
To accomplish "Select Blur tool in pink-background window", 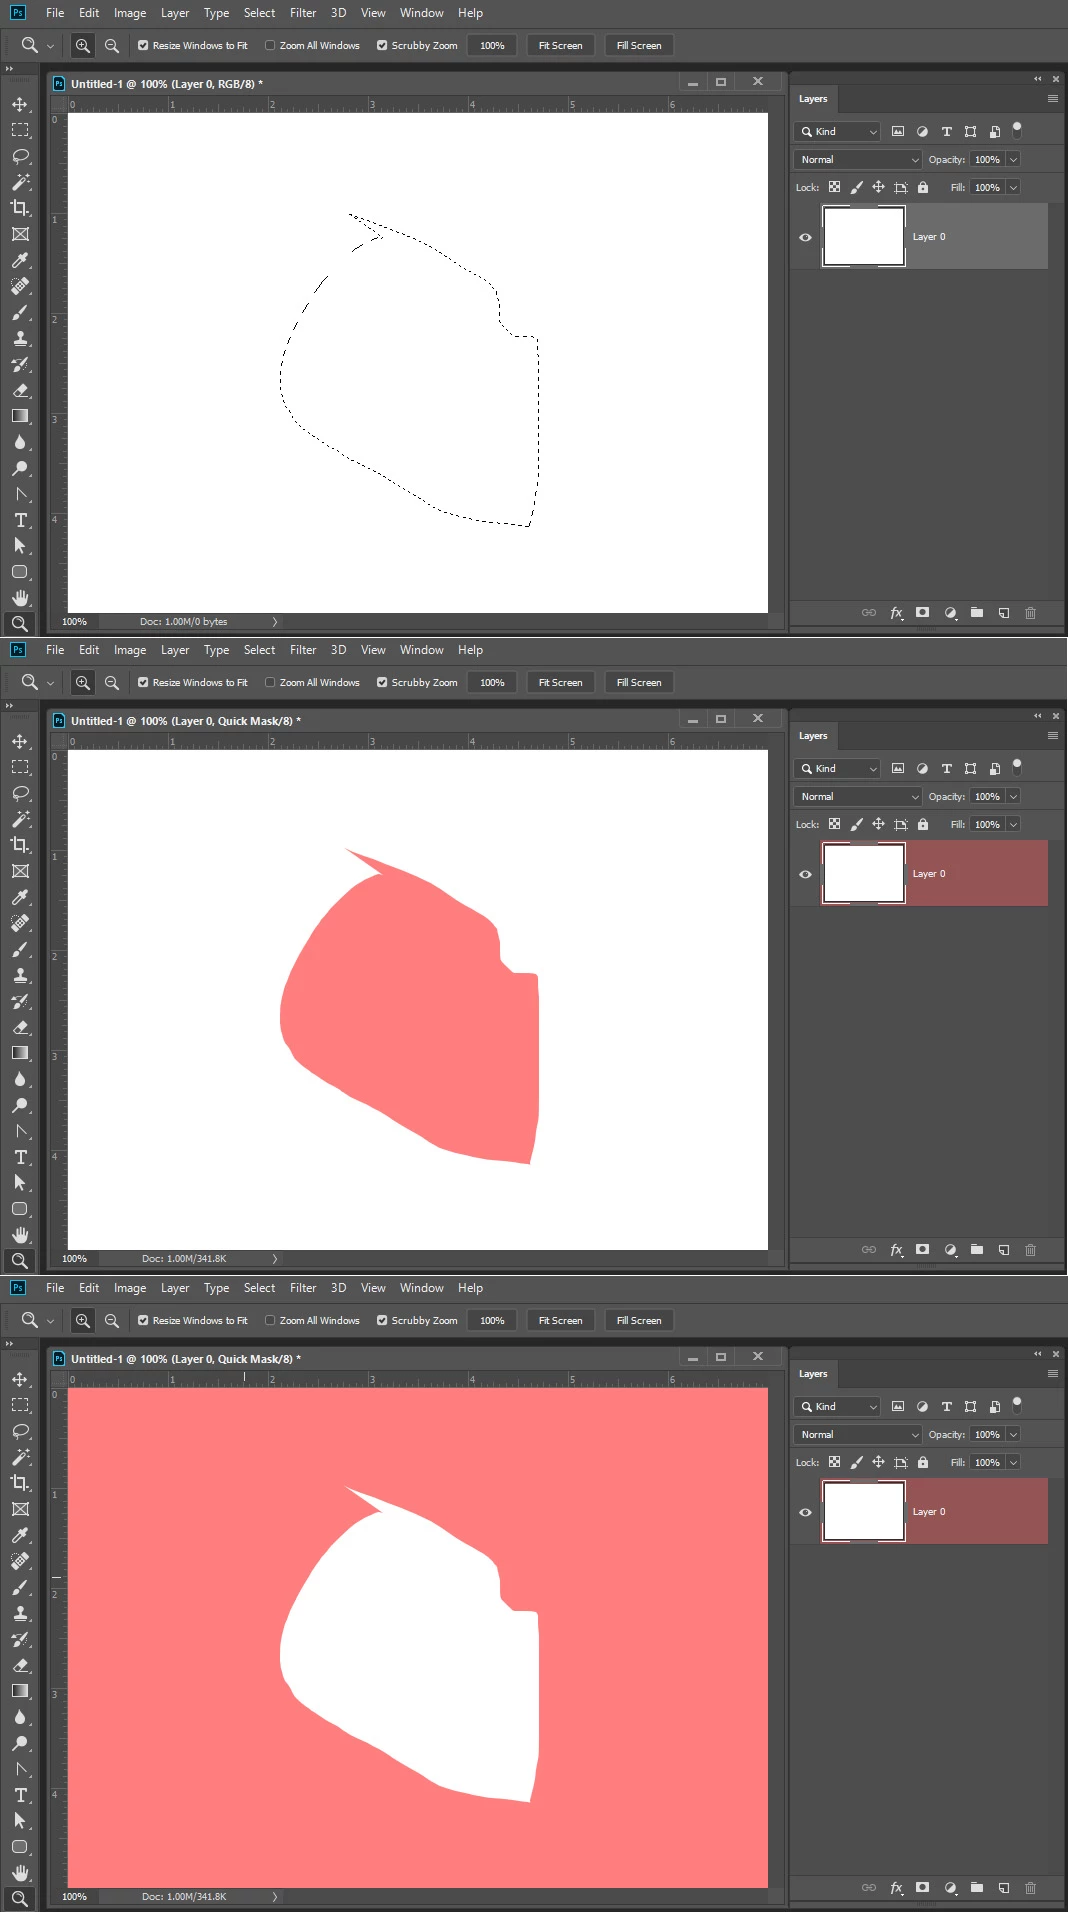I will coord(20,1717).
